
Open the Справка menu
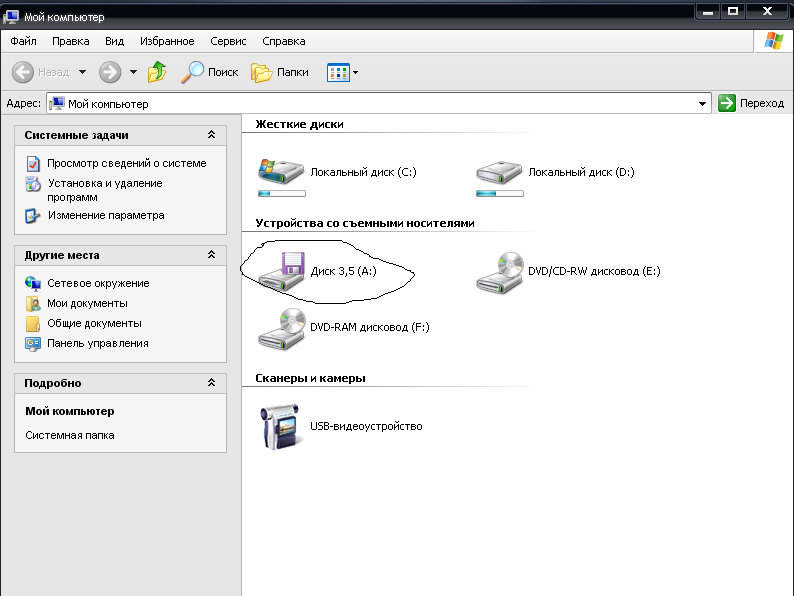(284, 42)
